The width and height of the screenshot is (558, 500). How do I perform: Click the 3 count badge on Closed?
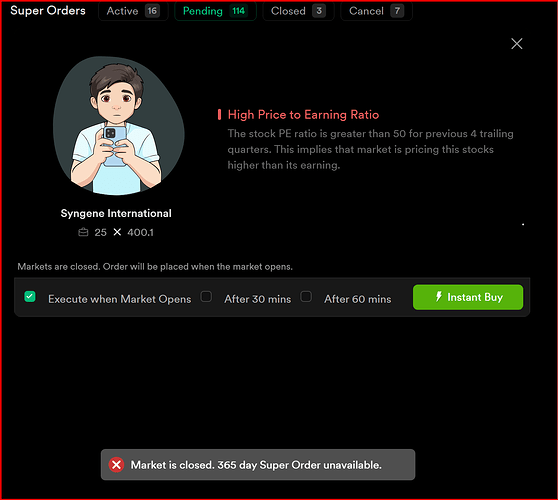pos(319,11)
